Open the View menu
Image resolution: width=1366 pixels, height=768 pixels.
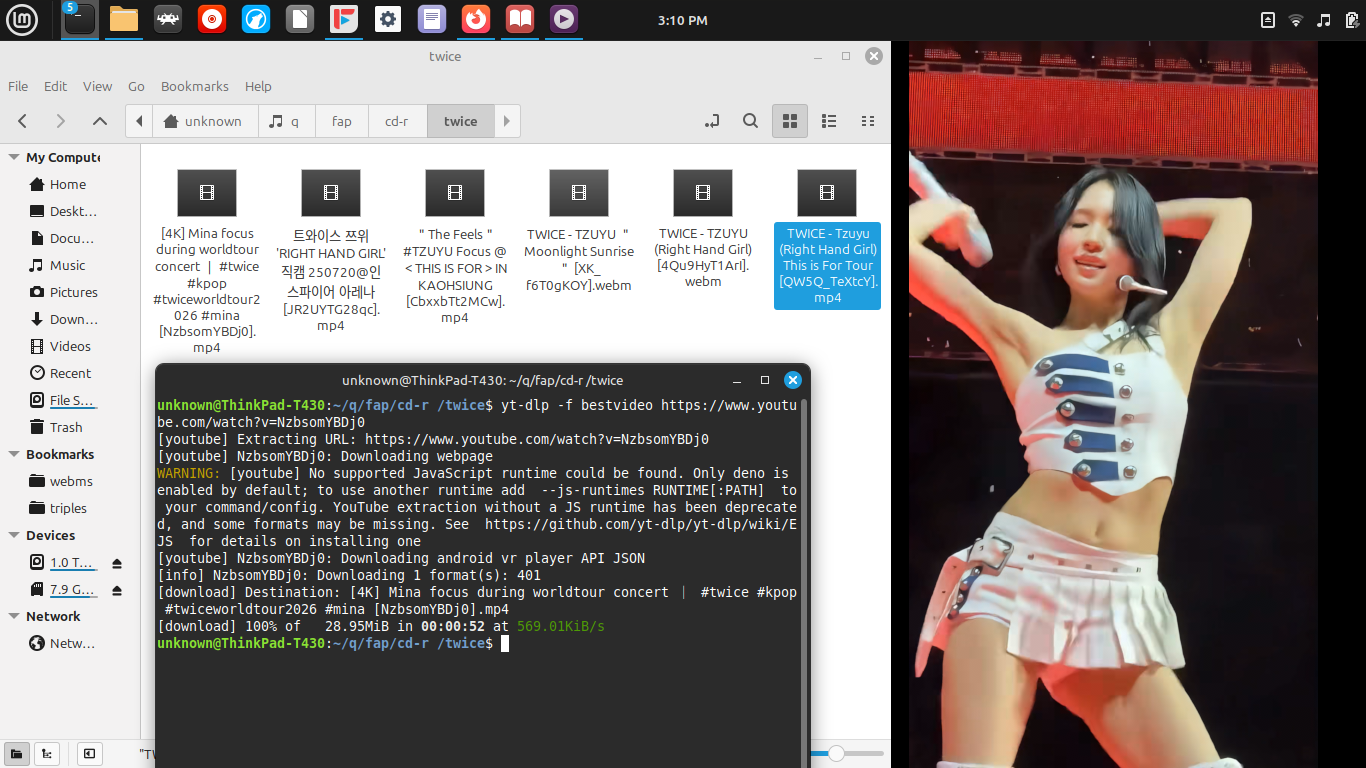tap(97, 86)
